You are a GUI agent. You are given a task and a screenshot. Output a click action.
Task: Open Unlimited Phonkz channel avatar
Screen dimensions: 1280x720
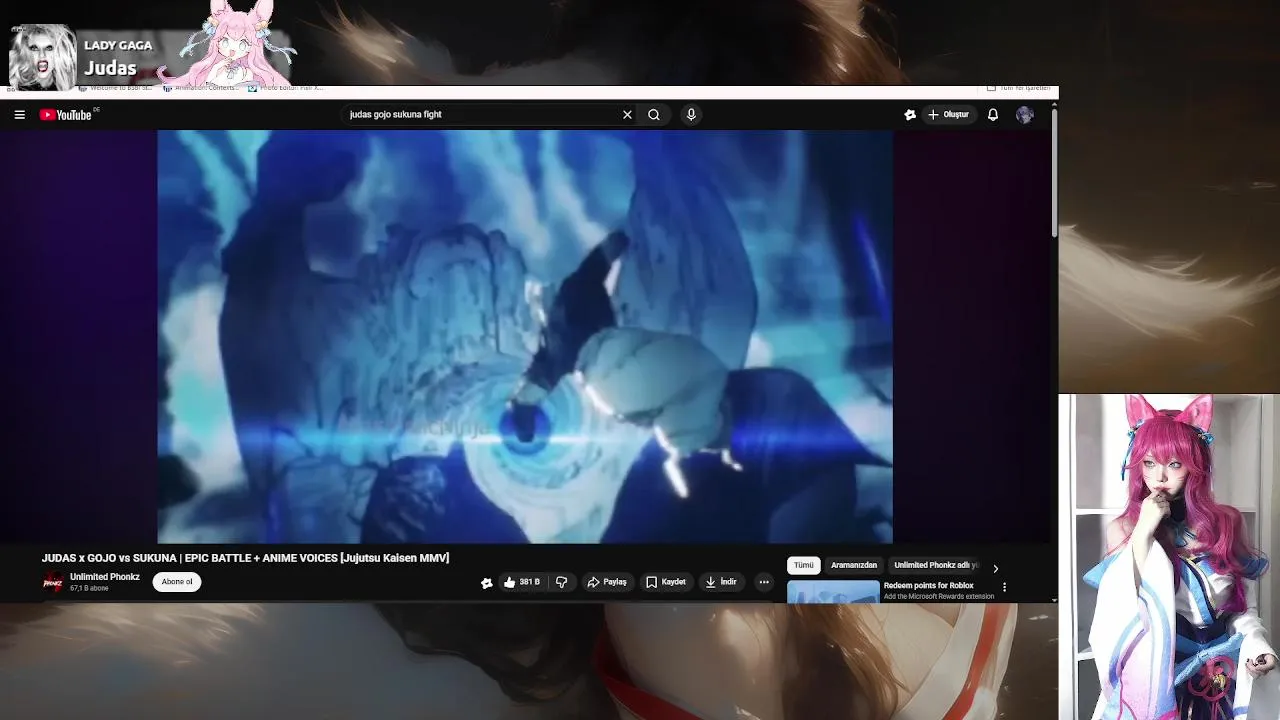click(52, 582)
